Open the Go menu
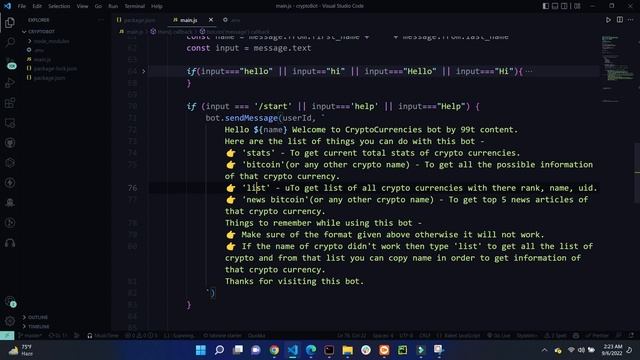 pyautogui.click(x=98, y=6)
